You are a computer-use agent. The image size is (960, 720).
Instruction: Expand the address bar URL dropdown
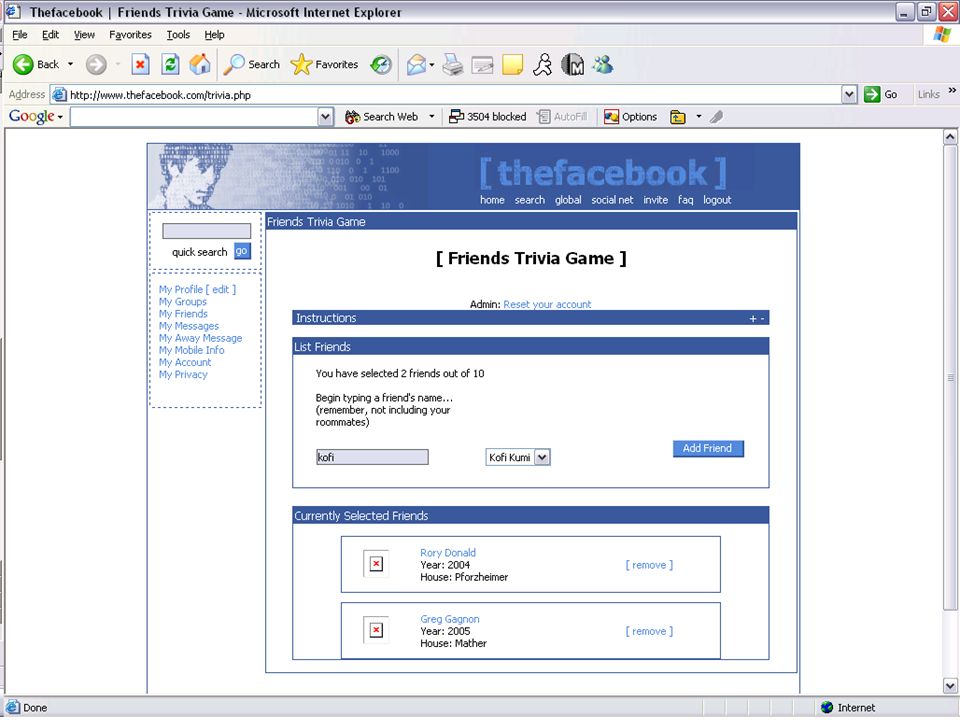[849, 94]
